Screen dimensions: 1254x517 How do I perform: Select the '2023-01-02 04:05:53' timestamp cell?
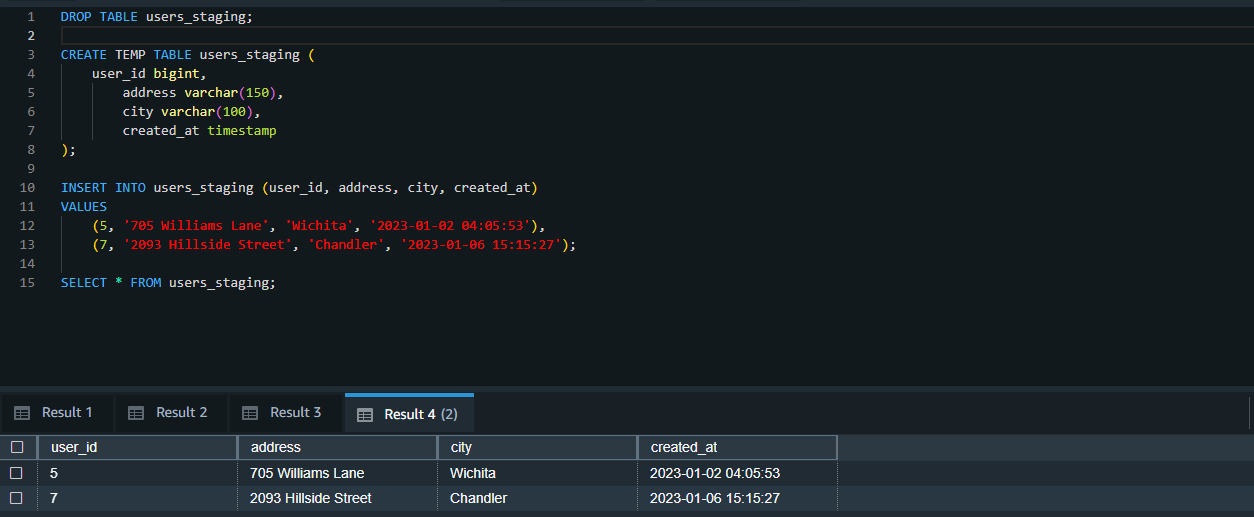[x=715, y=473]
